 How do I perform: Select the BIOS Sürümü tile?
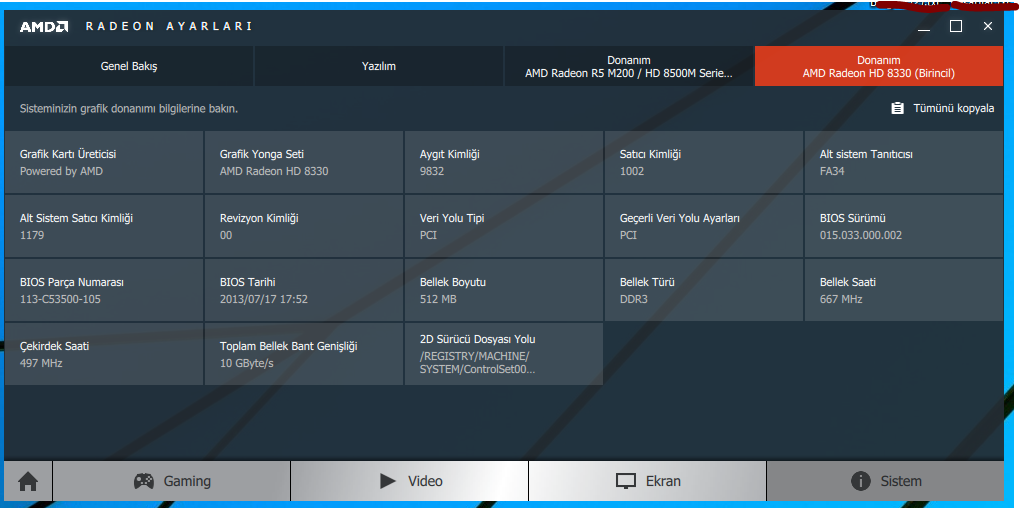tap(904, 226)
